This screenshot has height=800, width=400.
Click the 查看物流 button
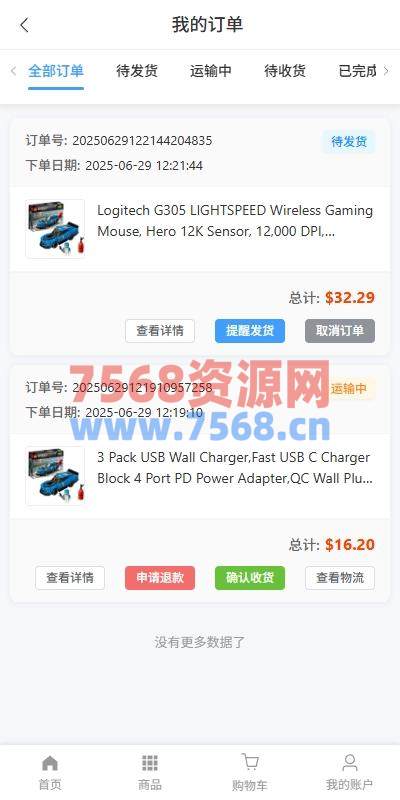(x=340, y=578)
